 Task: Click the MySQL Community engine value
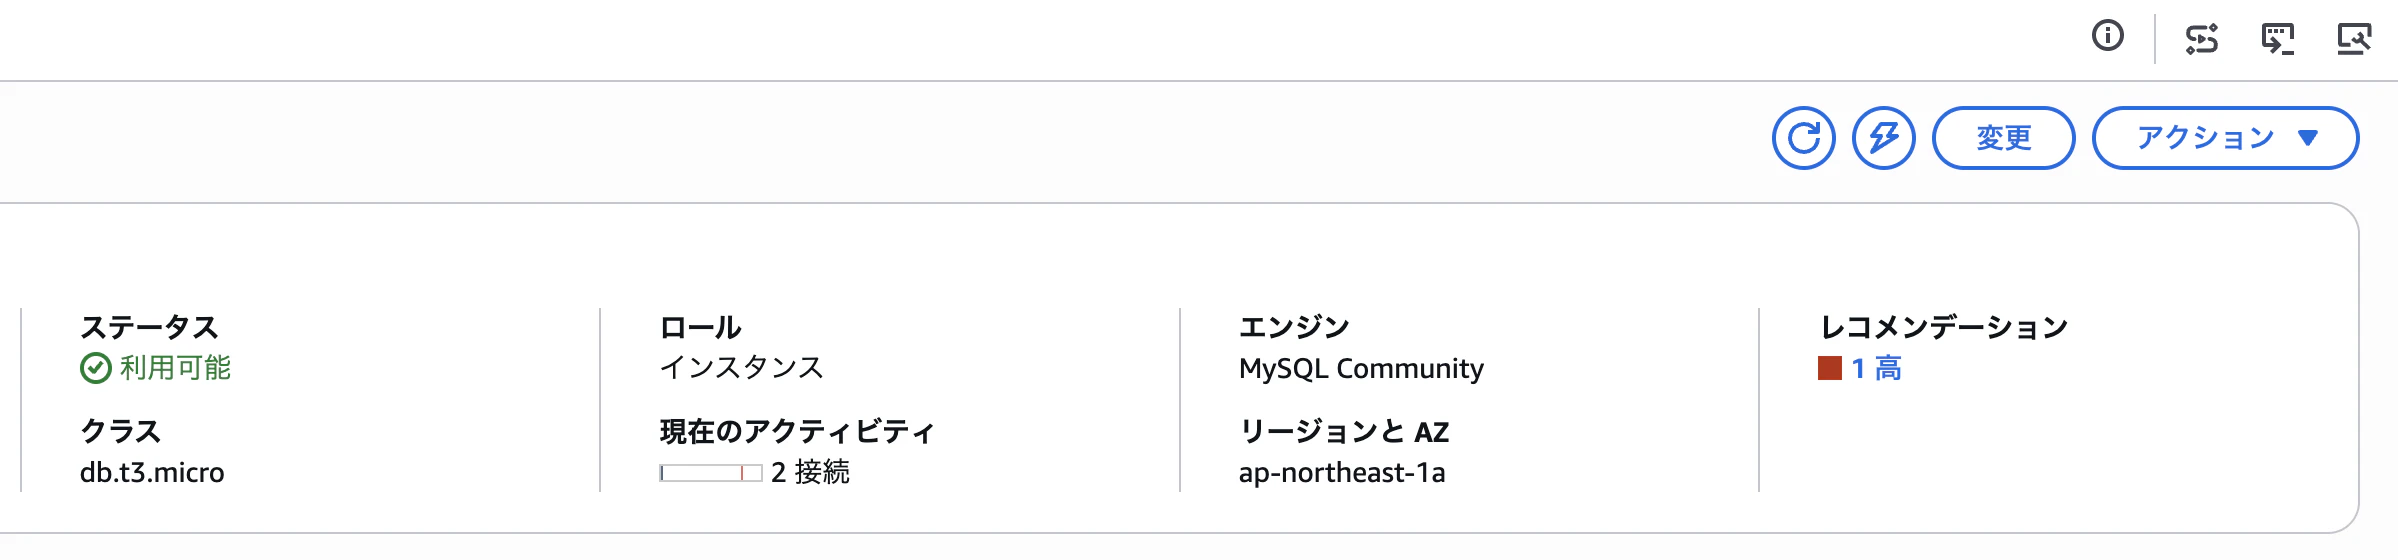tap(1361, 369)
